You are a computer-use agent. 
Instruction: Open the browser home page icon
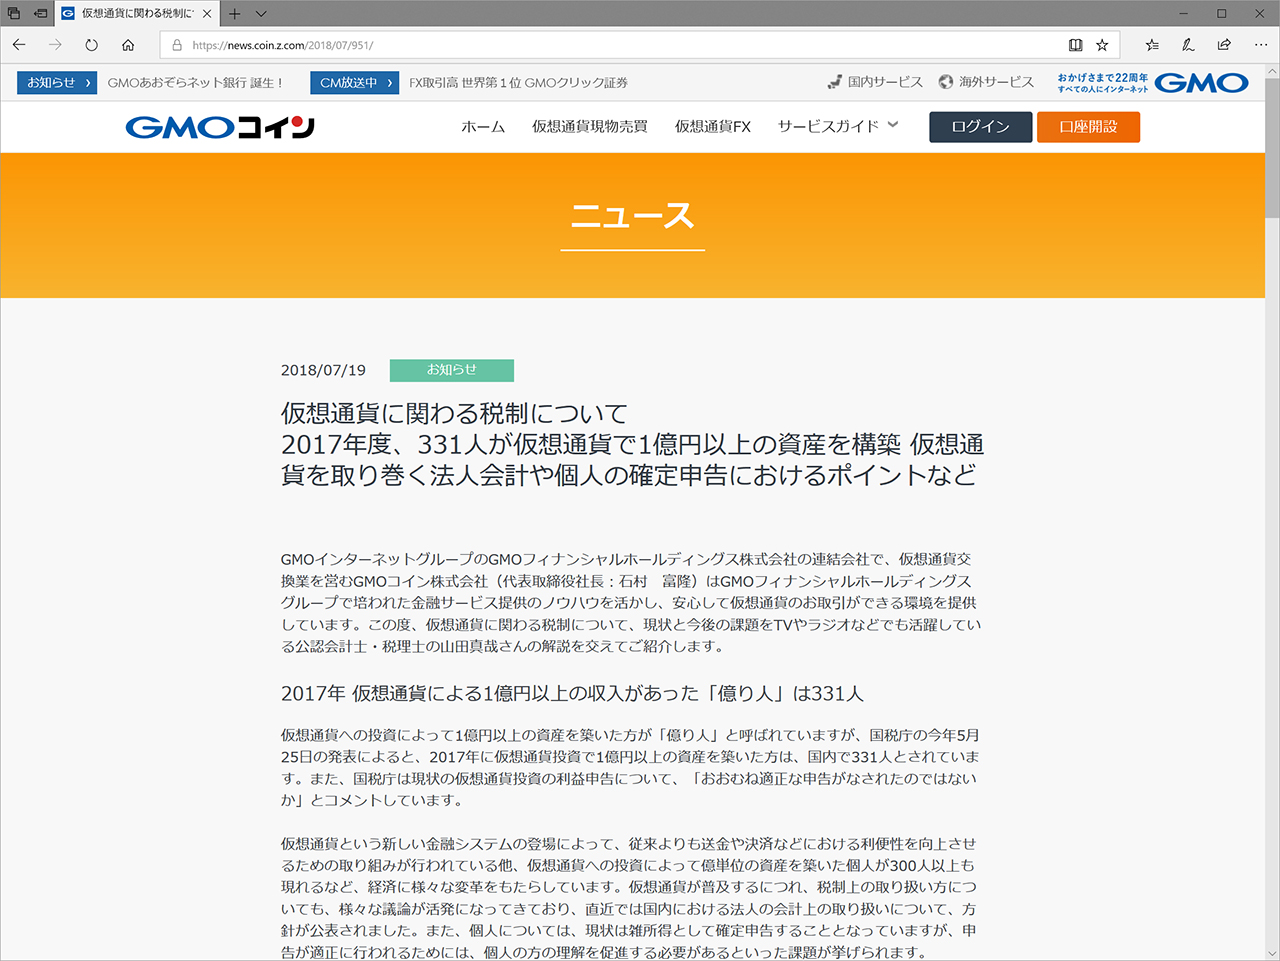tap(127, 45)
